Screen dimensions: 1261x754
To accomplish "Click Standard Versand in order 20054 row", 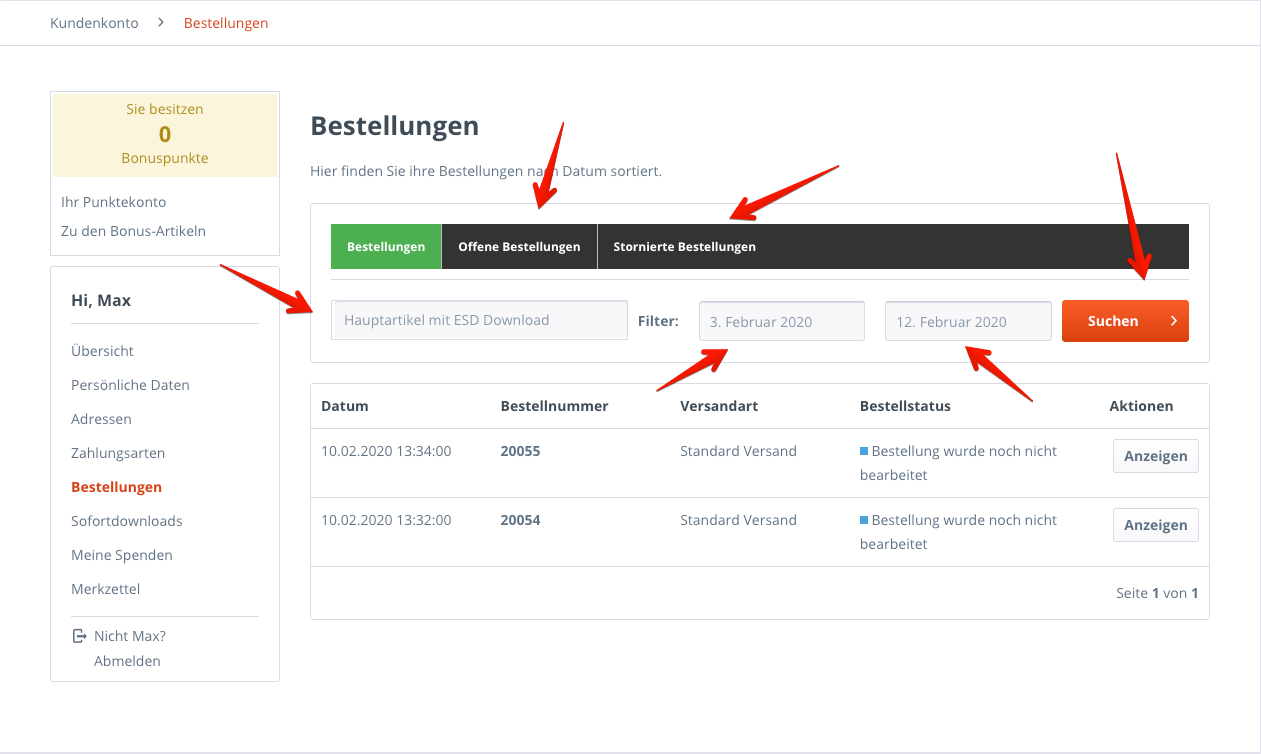I will pos(738,520).
